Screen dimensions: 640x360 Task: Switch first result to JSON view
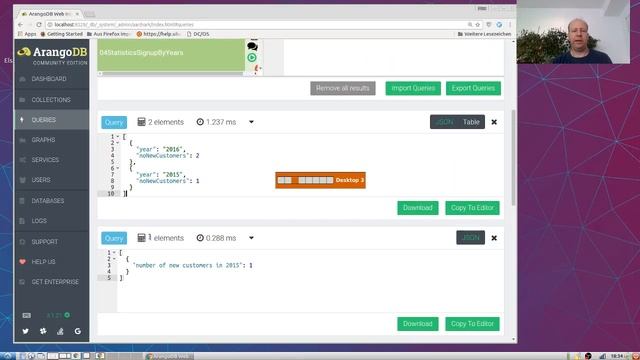pyautogui.click(x=444, y=122)
